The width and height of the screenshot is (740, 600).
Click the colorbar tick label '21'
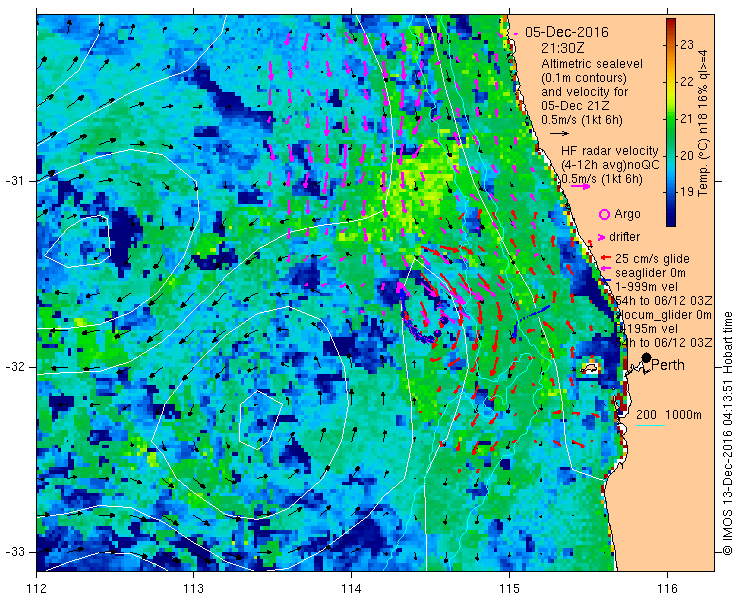[687, 118]
